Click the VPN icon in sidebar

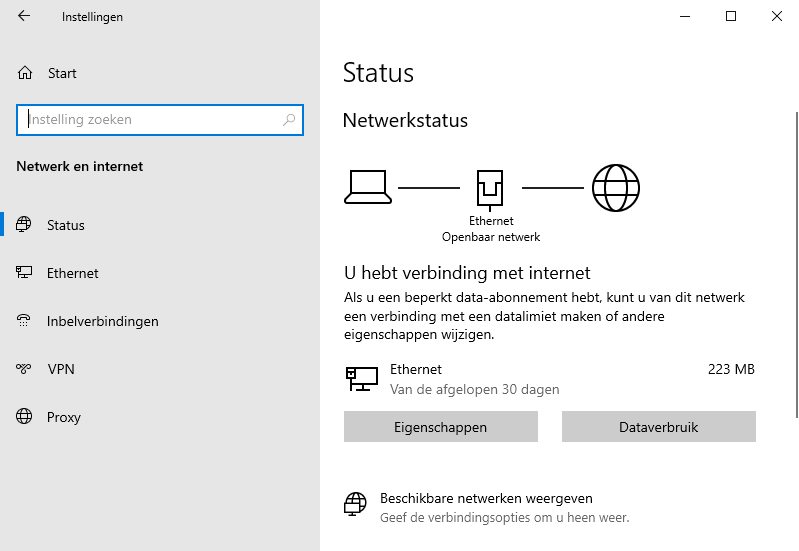tap(25, 369)
